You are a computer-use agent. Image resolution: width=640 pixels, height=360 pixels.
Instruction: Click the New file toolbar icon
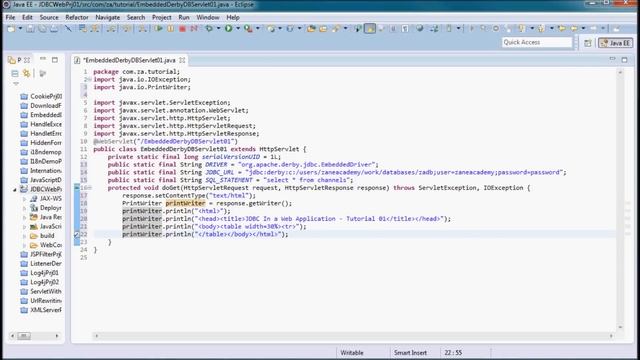tap(11, 29)
